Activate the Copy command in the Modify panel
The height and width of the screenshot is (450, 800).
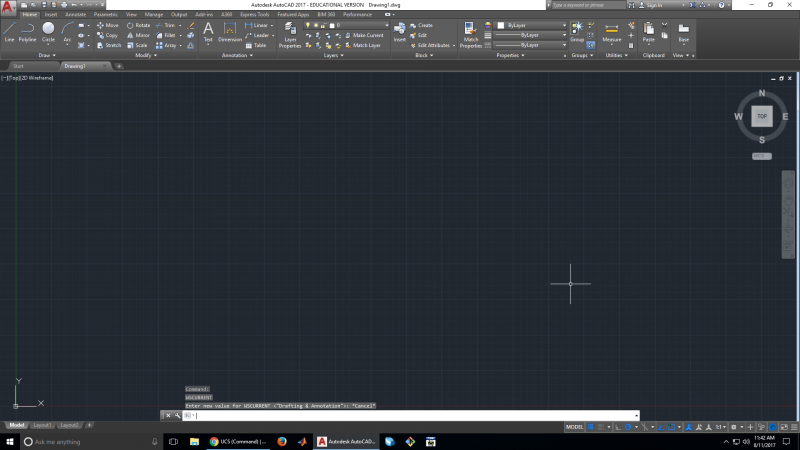point(108,35)
